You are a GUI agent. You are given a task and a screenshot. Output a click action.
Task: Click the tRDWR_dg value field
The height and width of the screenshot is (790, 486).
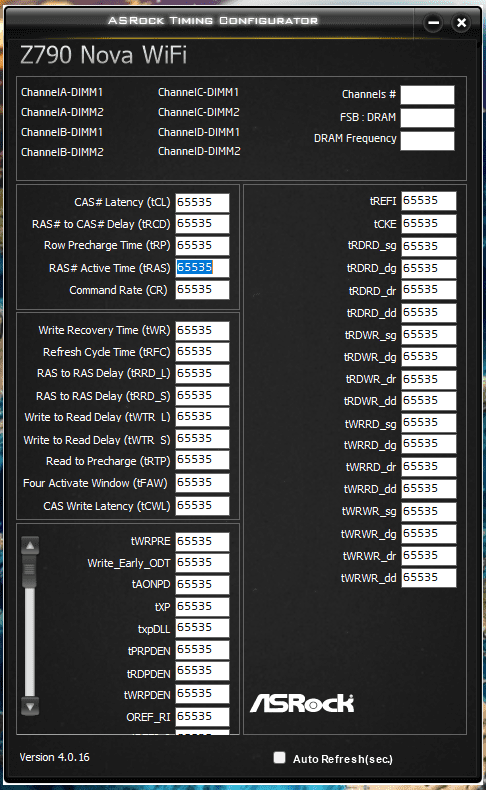(429, 357)
